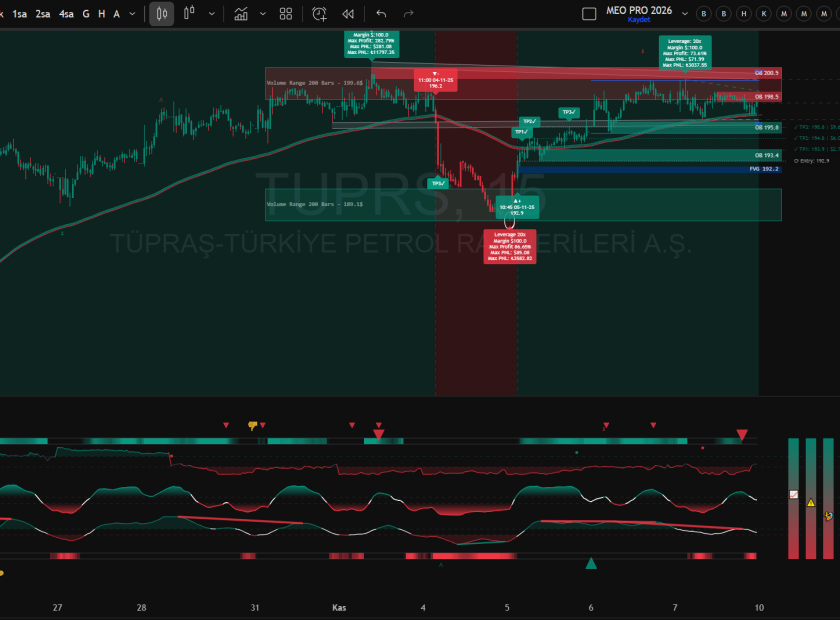Click the Kaydet save link
The height and width of the screenshot is (620, 840).
pyautogui.click(x=638, y=20)
